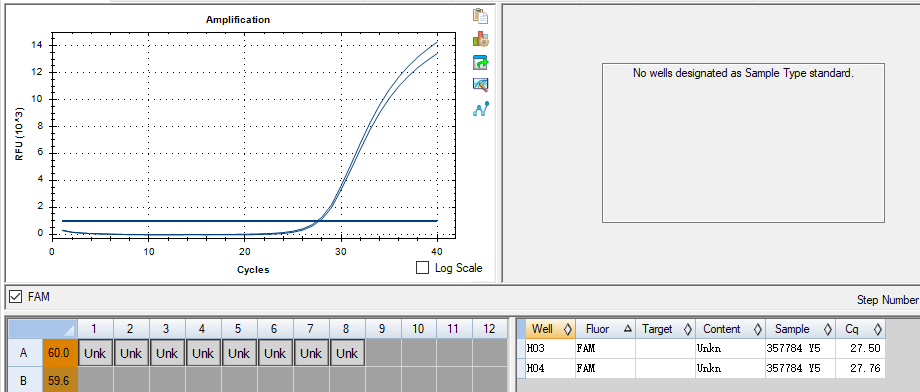Screen dimensions: 920x392
Task: Select plate column header 9
Action: (x=383, y=329)
